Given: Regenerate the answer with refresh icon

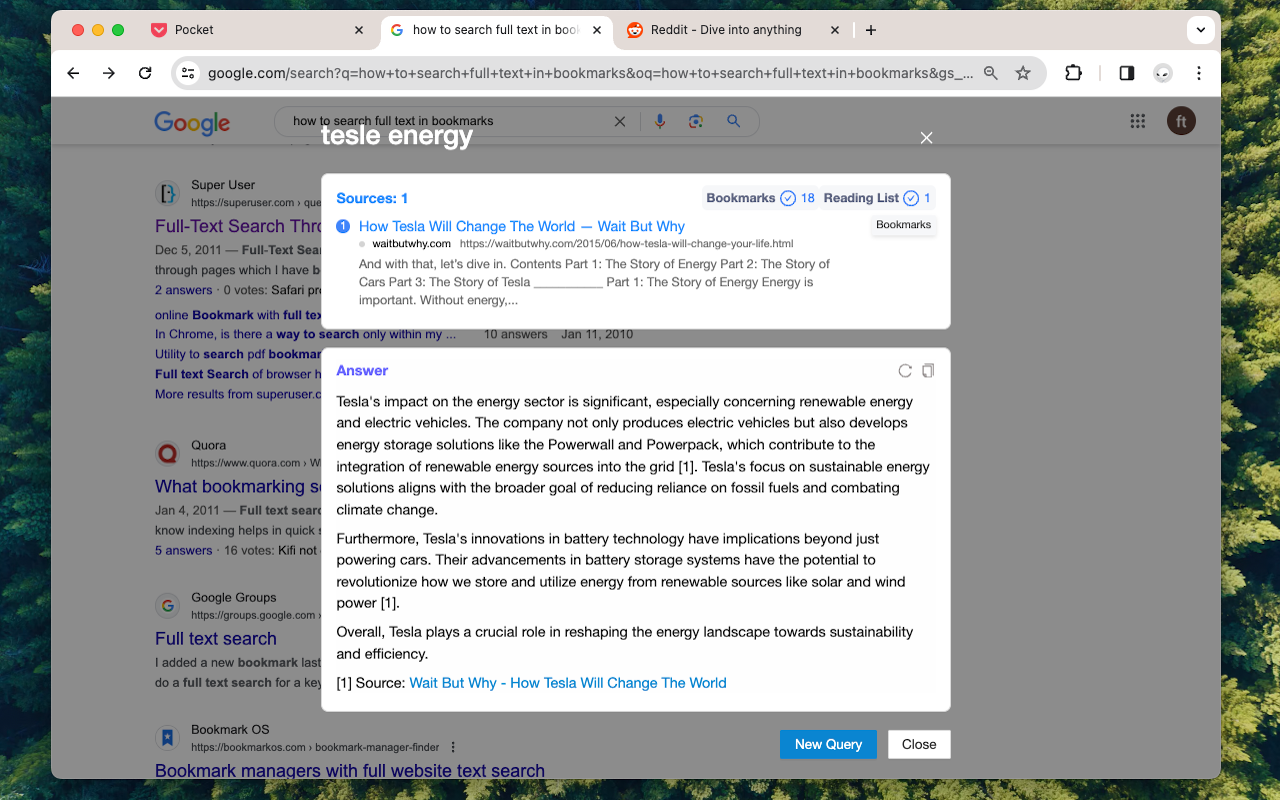Looking at the screenshot, I should (x=905, y=371).
